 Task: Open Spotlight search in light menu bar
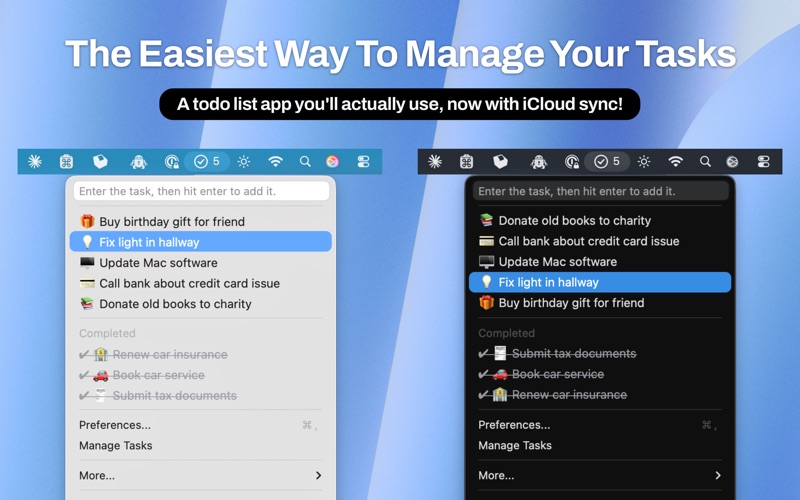[305, 162]
